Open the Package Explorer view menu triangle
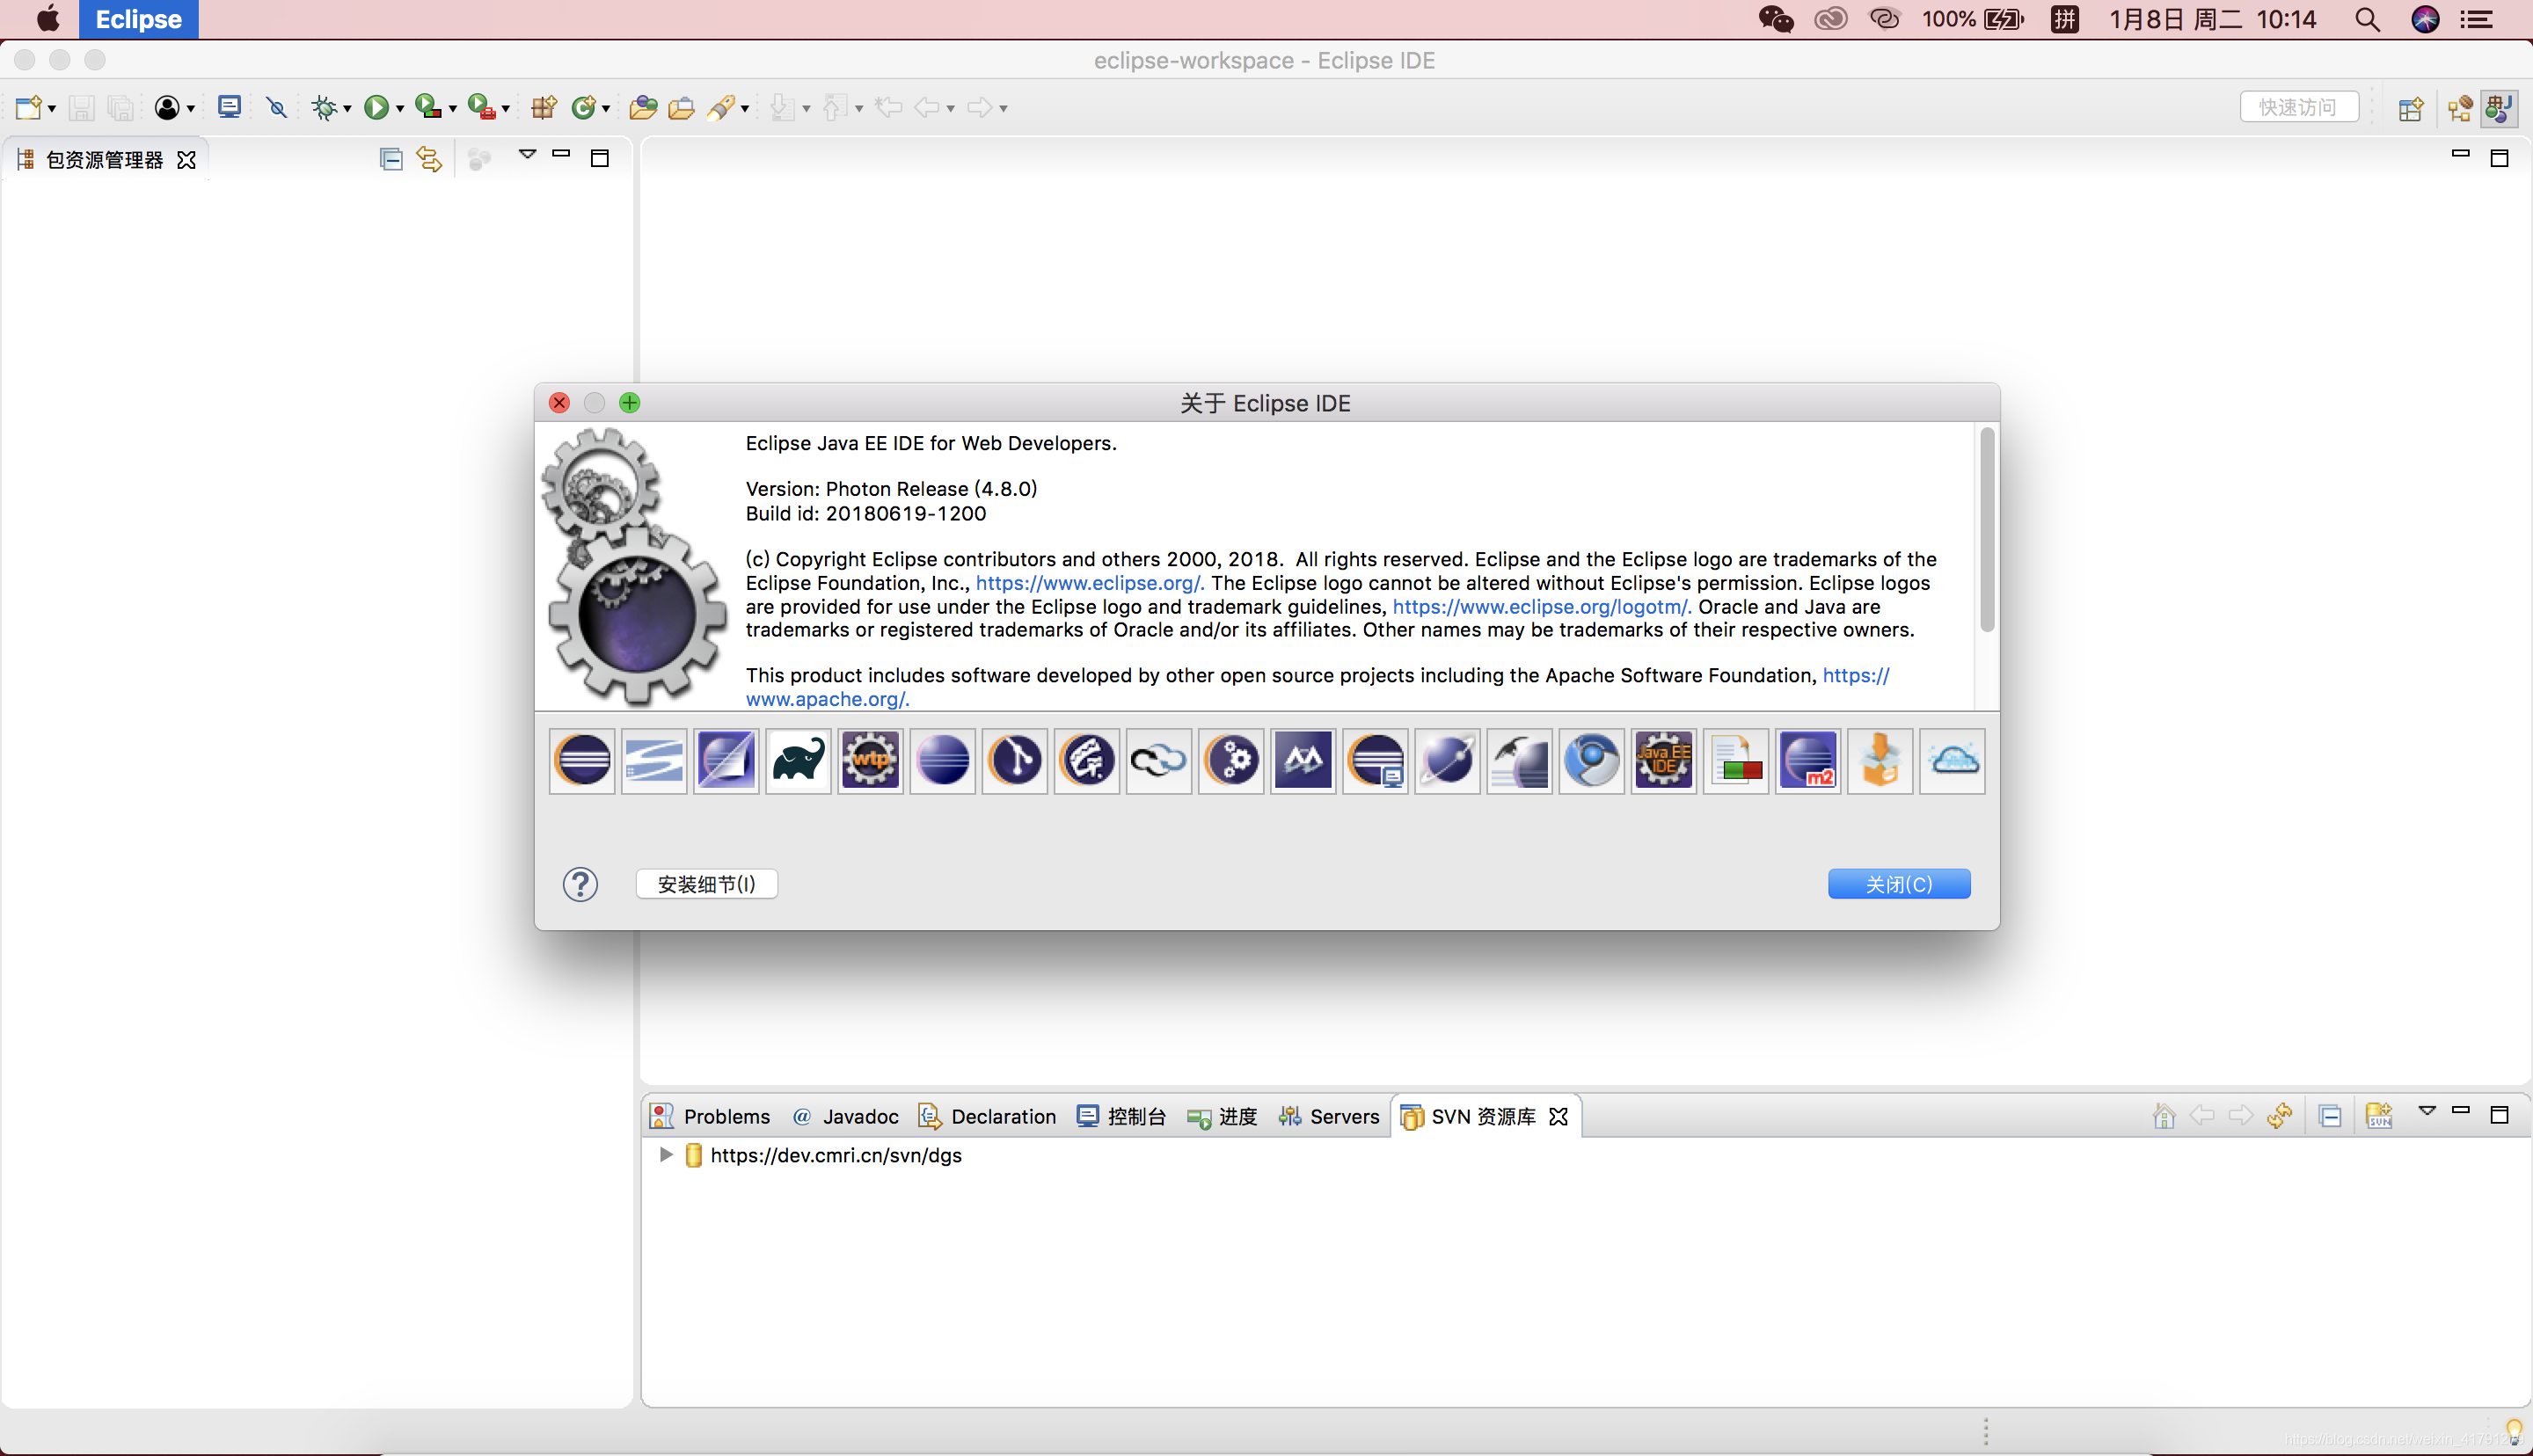The width and height of the screenshot is (2533, 1456). (527, 154)
